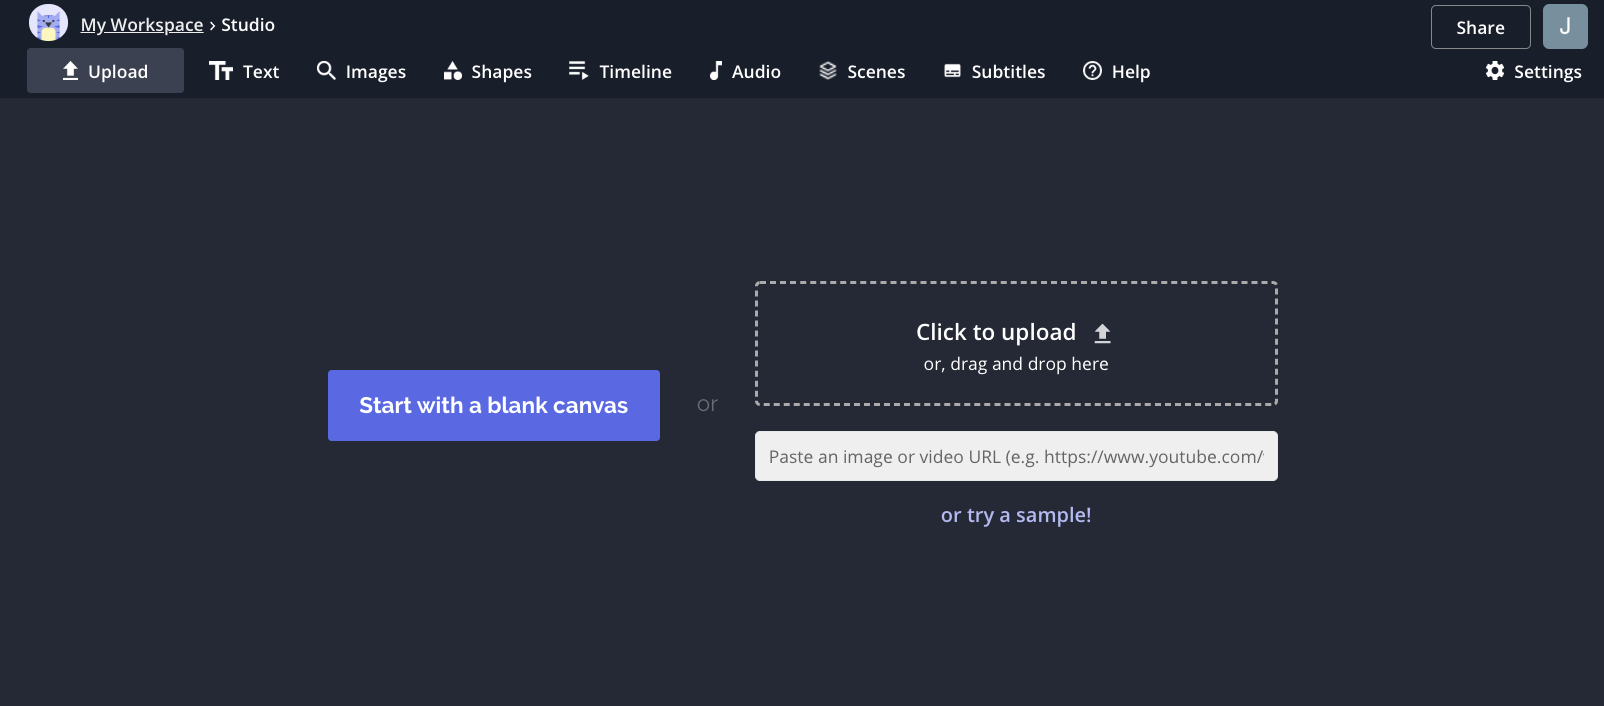Open Settings with the gear icon
1604x706 pixels.
(1533, 71)
